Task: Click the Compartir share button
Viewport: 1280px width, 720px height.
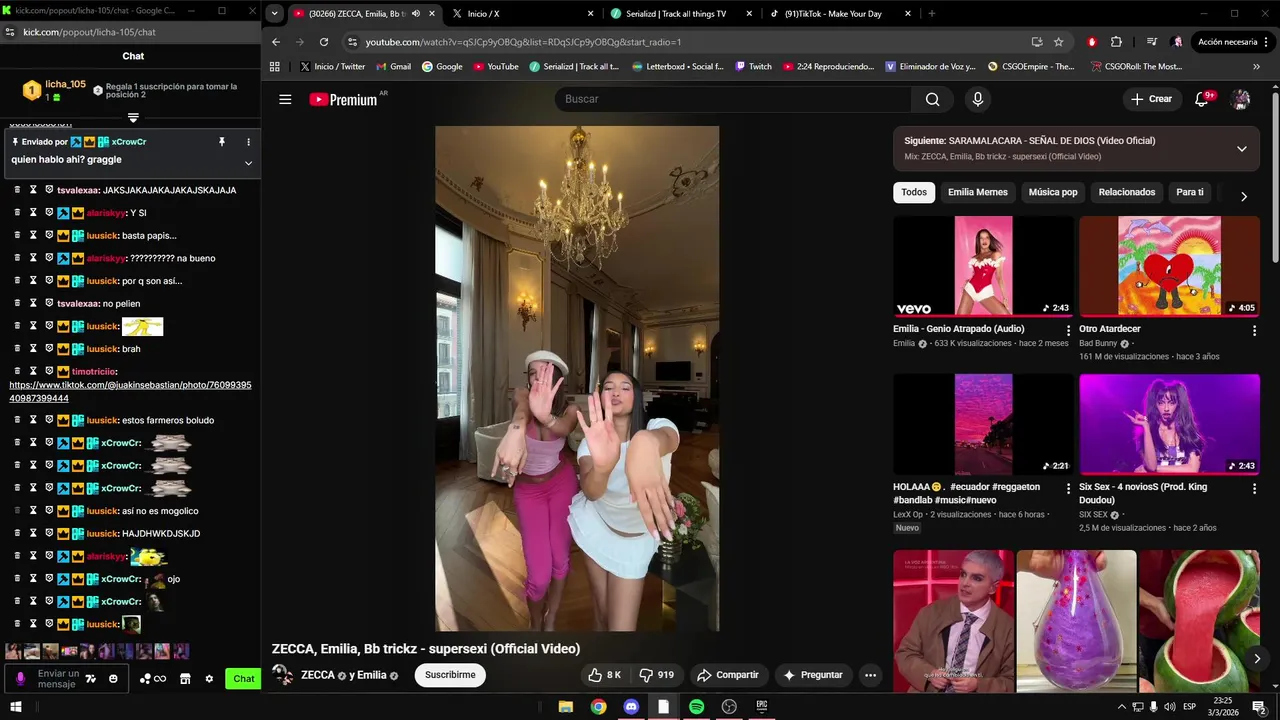Action: point(728,675)
